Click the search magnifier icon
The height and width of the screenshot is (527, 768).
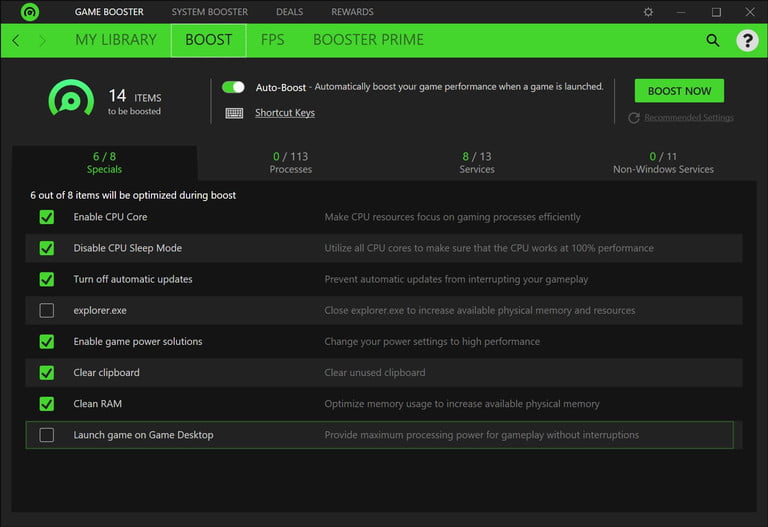point(713,40)
